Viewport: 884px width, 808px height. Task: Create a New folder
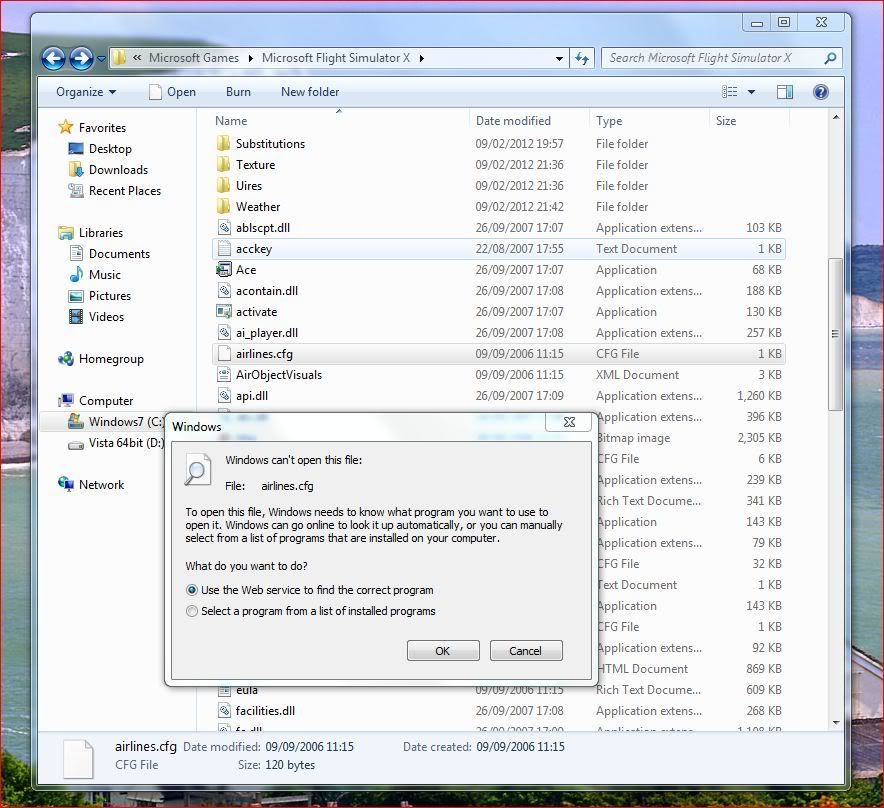point(310,92)
